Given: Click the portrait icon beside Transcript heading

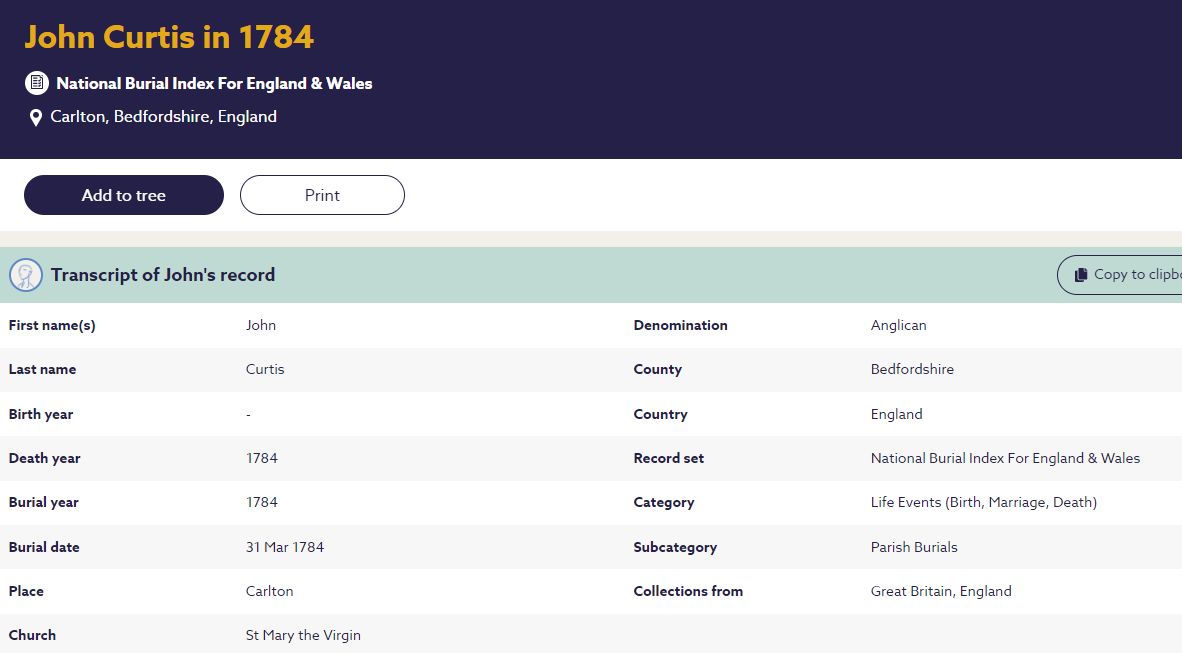Looking at the screenshot, I should (26, 275).
